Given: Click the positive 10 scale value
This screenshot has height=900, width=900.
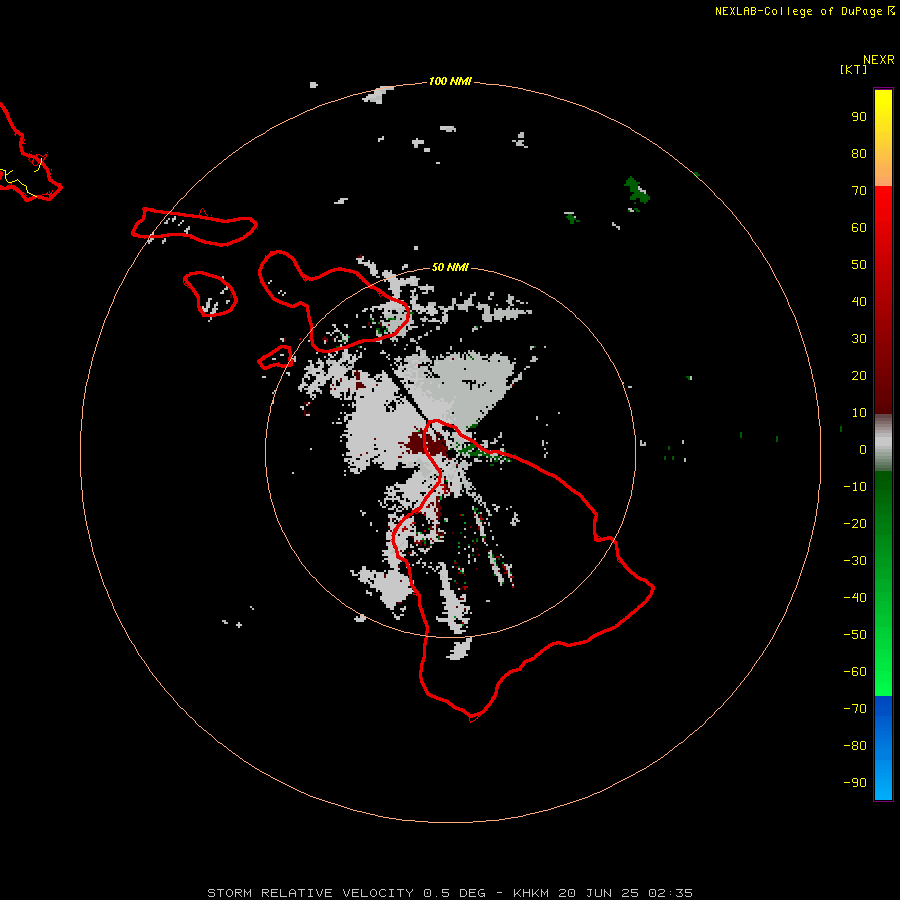Looking at the screenshot, I should click(x=859, y=413).
